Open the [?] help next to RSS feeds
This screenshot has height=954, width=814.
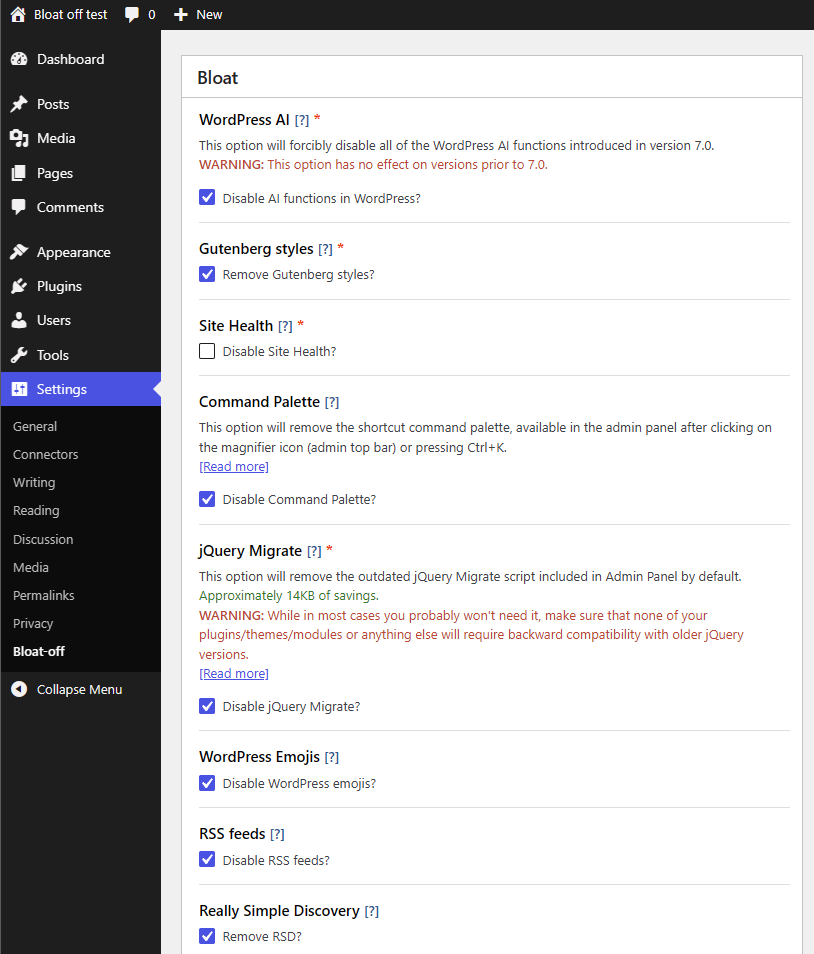pos(277,834)
